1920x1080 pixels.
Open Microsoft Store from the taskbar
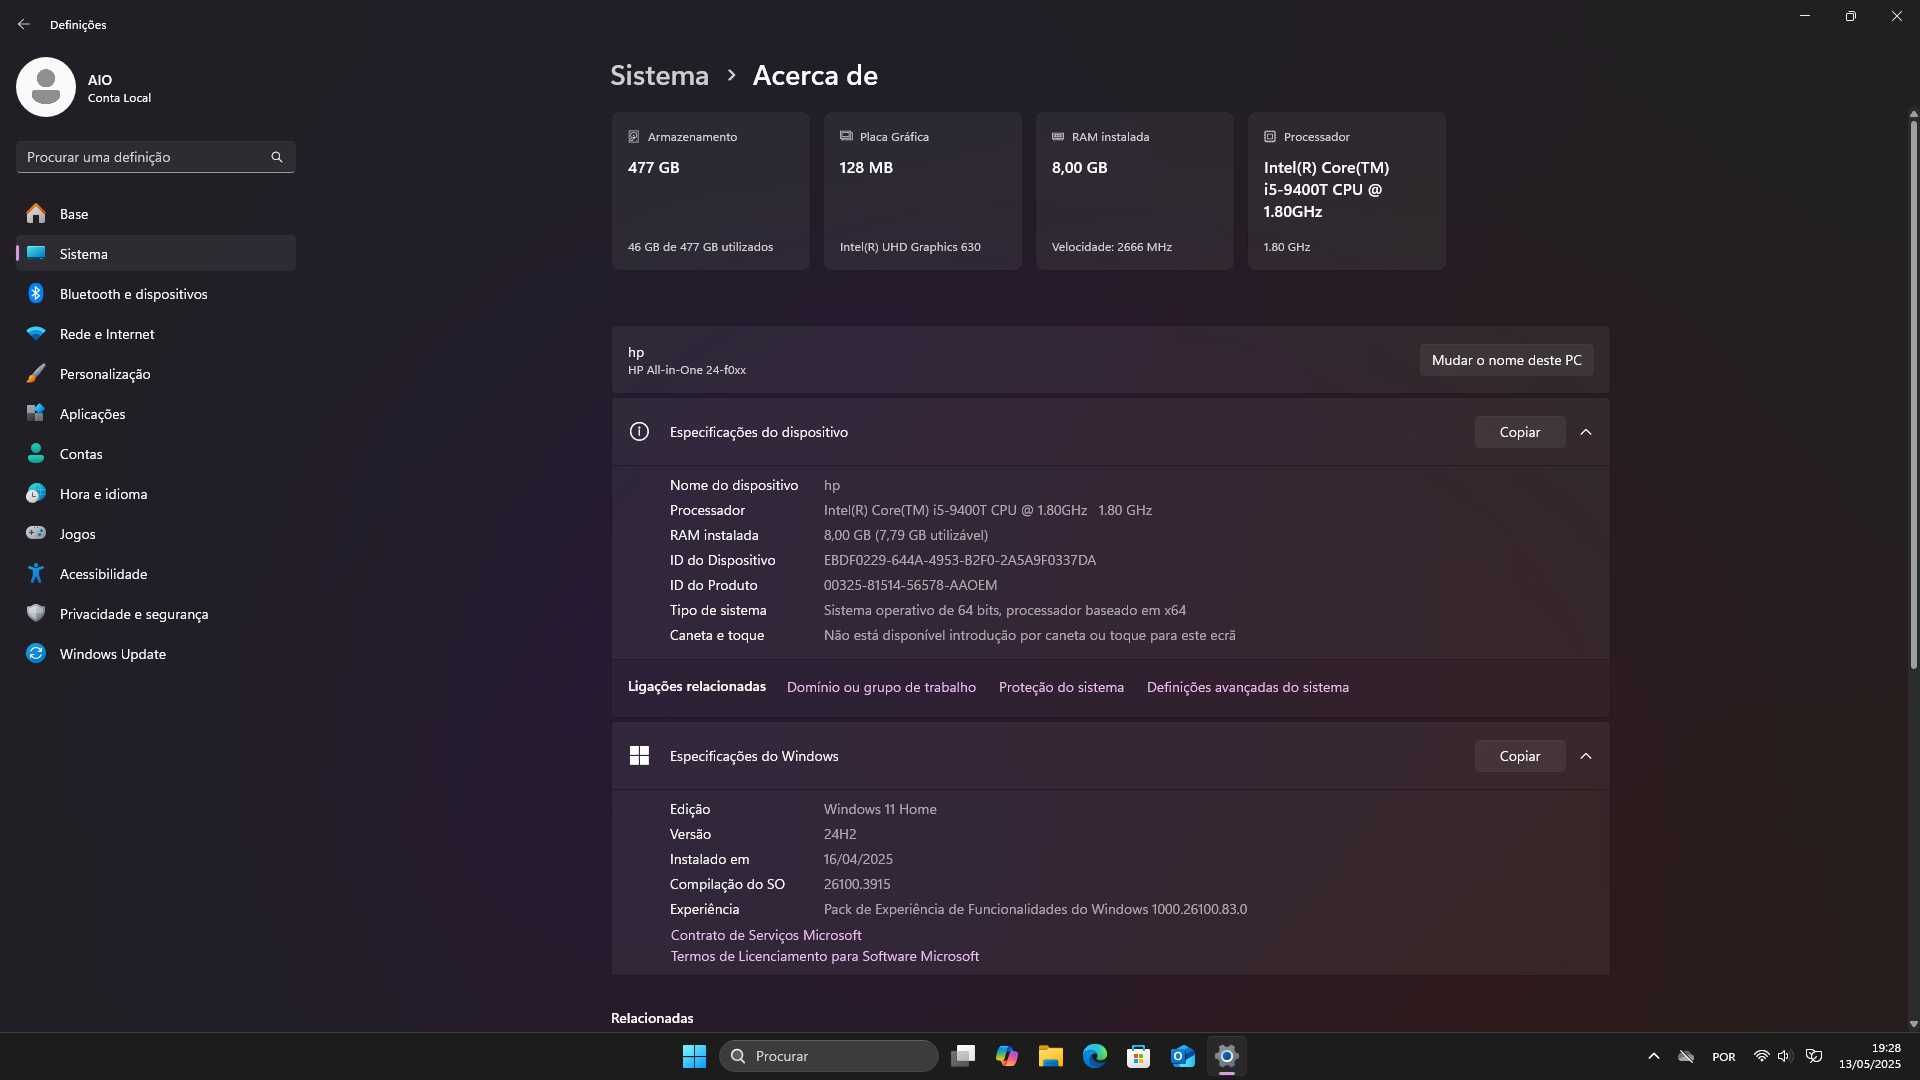coord(1139,1056)
